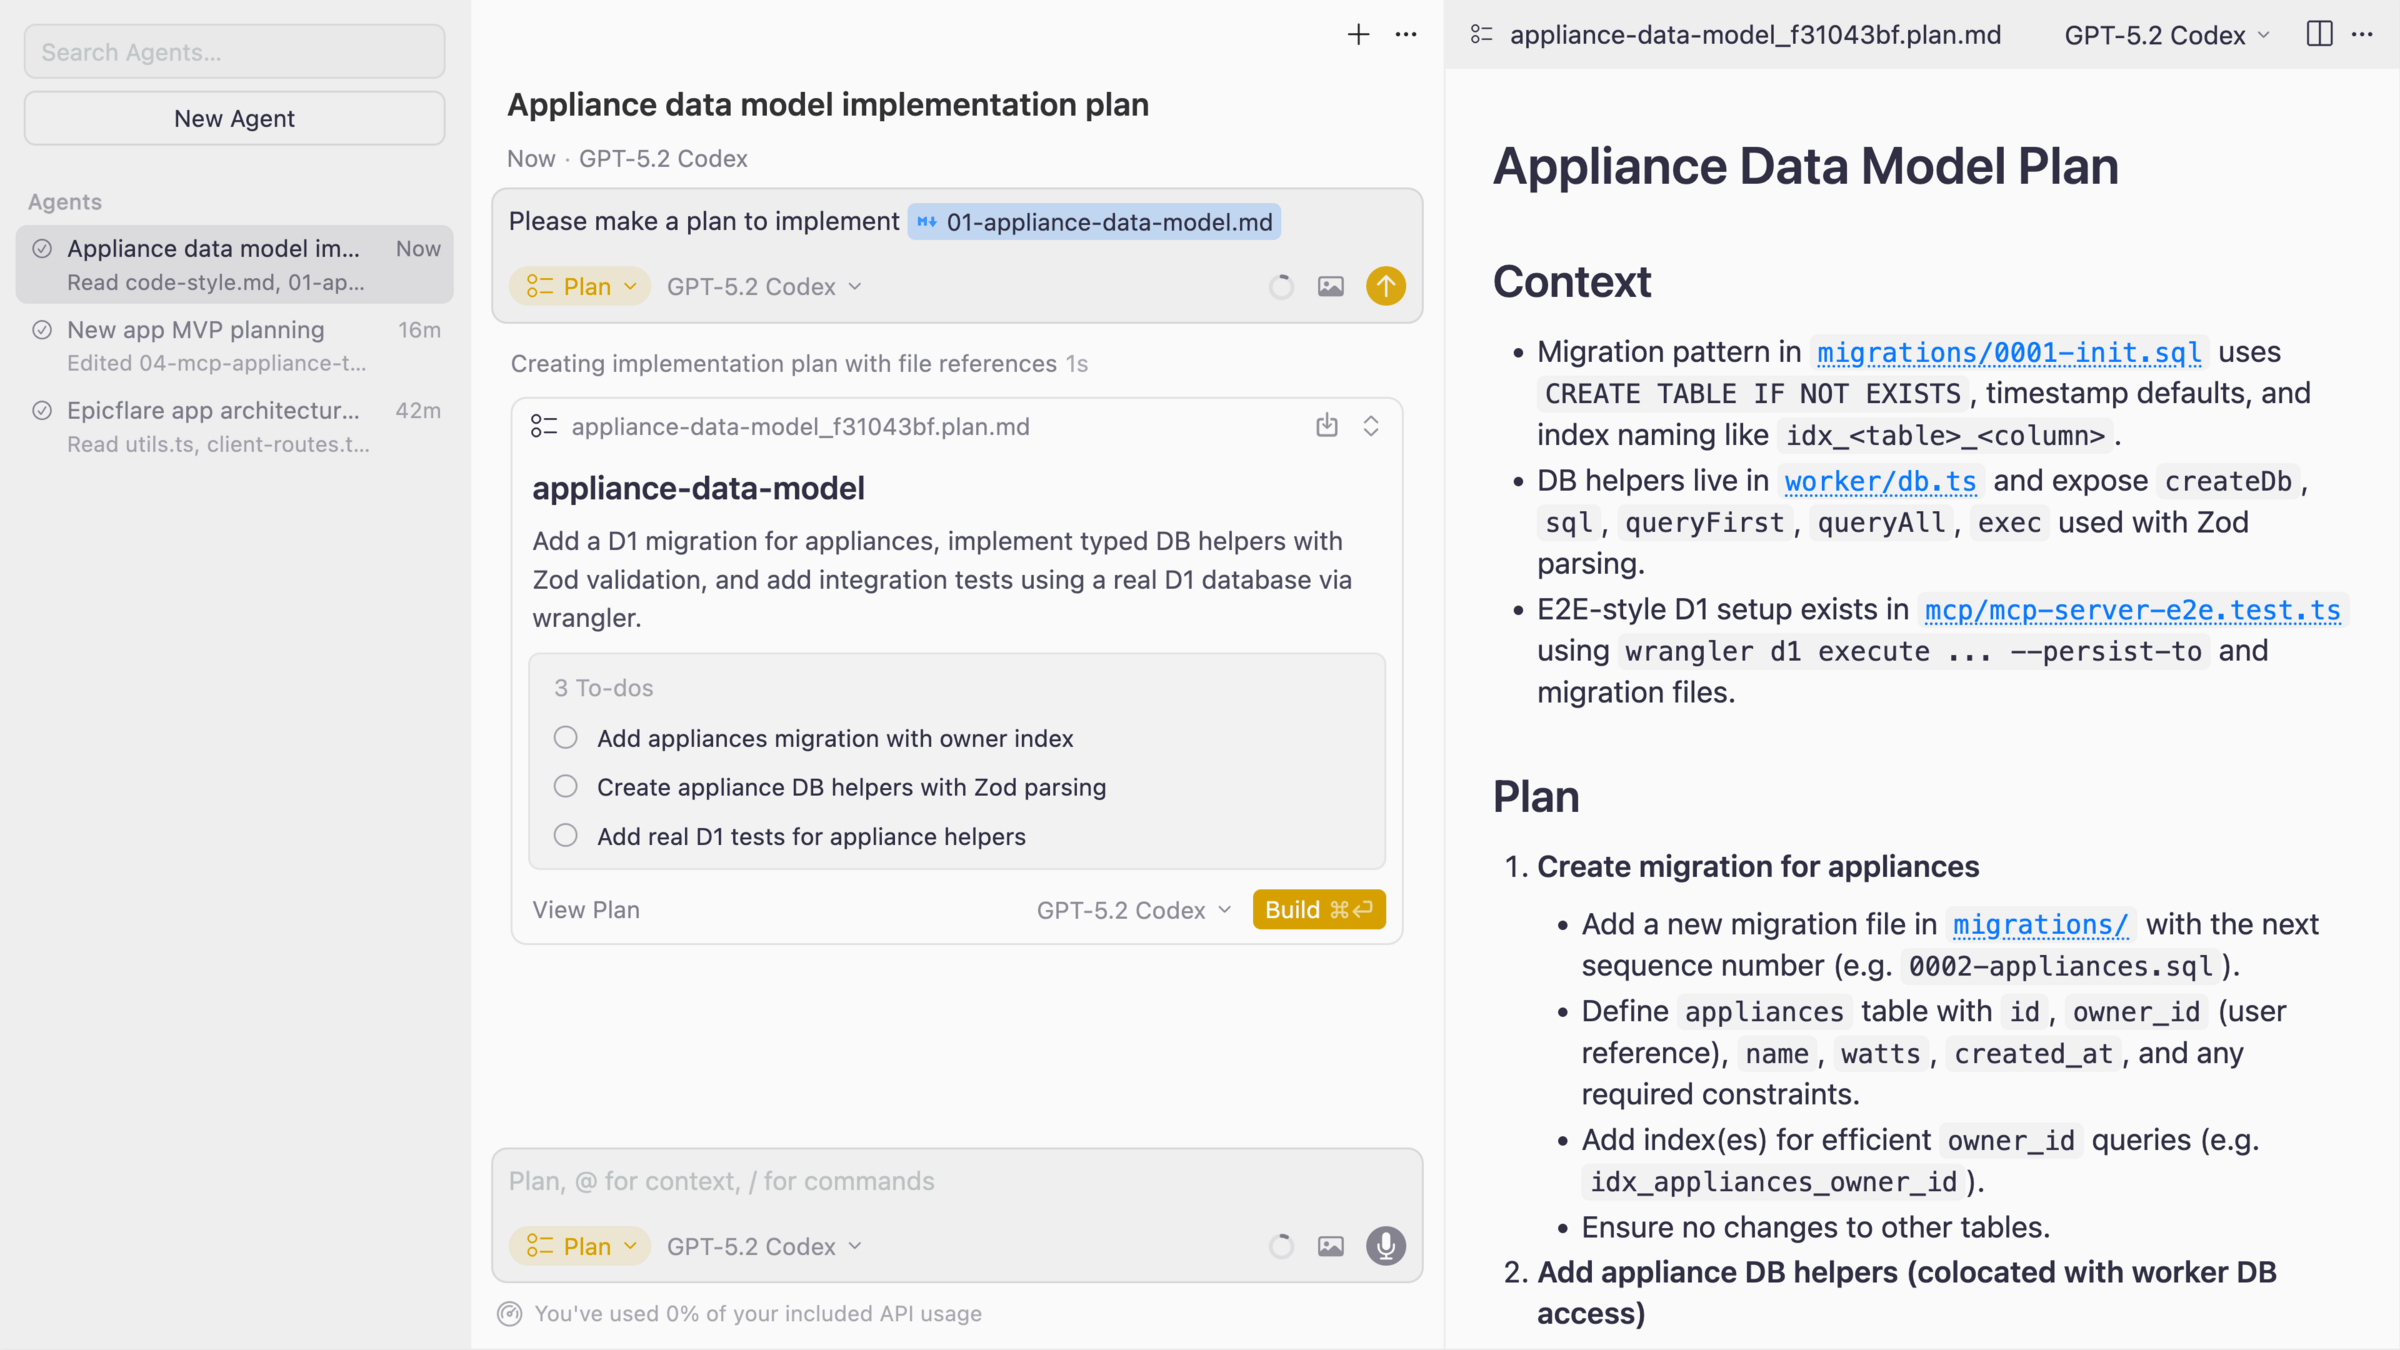Click the orange send arrow button
This screenshot has height=1350, width=2400.
pyautogui.click(x=1385, y=286)
